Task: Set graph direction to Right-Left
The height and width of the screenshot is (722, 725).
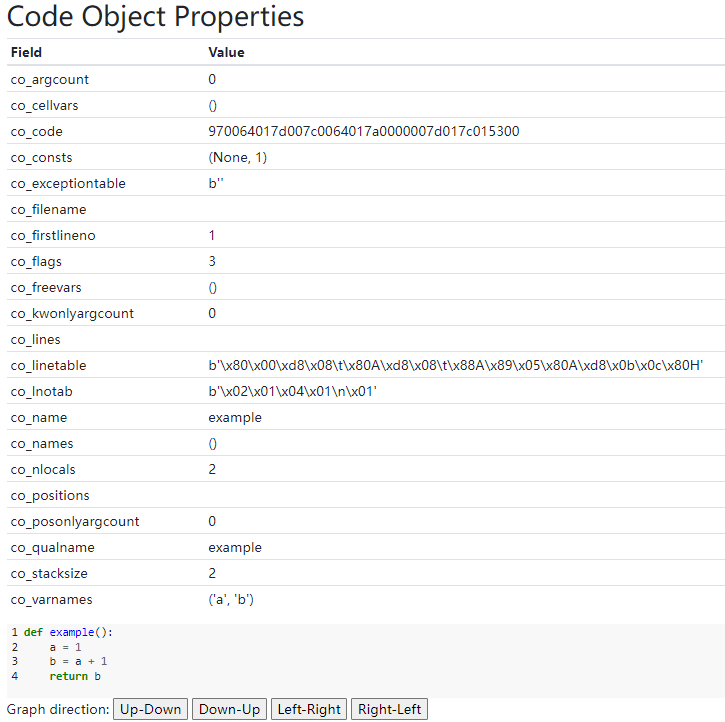Action: [x=389, y=709]
